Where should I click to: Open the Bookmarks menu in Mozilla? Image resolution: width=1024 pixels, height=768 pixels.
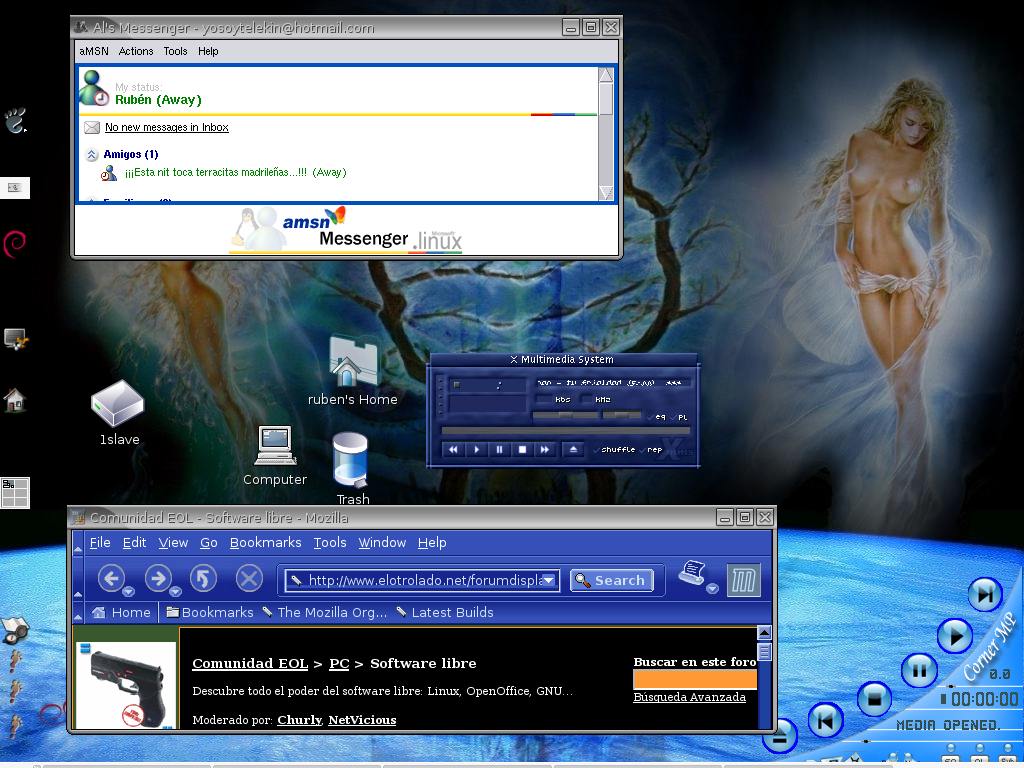click(265, 542)
